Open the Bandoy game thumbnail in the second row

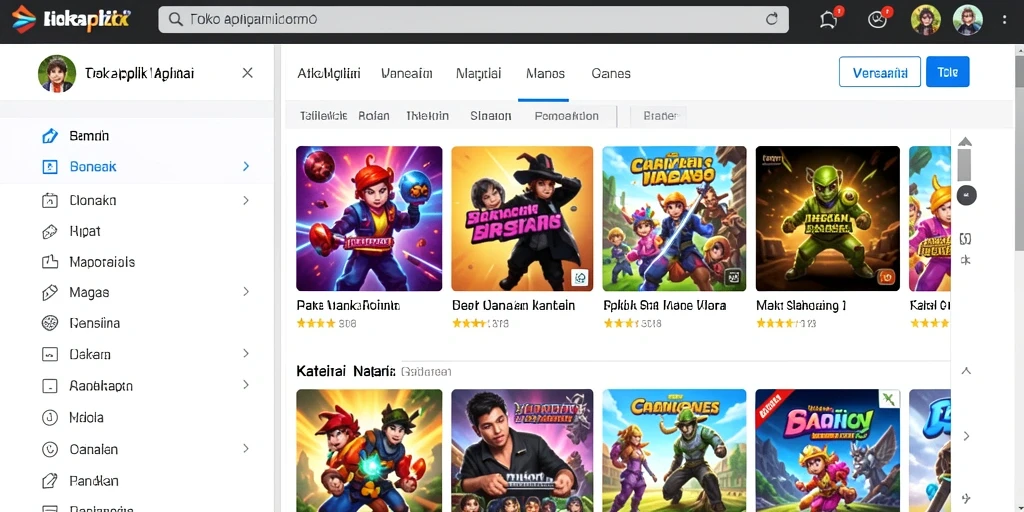click(x=827, y=451)
